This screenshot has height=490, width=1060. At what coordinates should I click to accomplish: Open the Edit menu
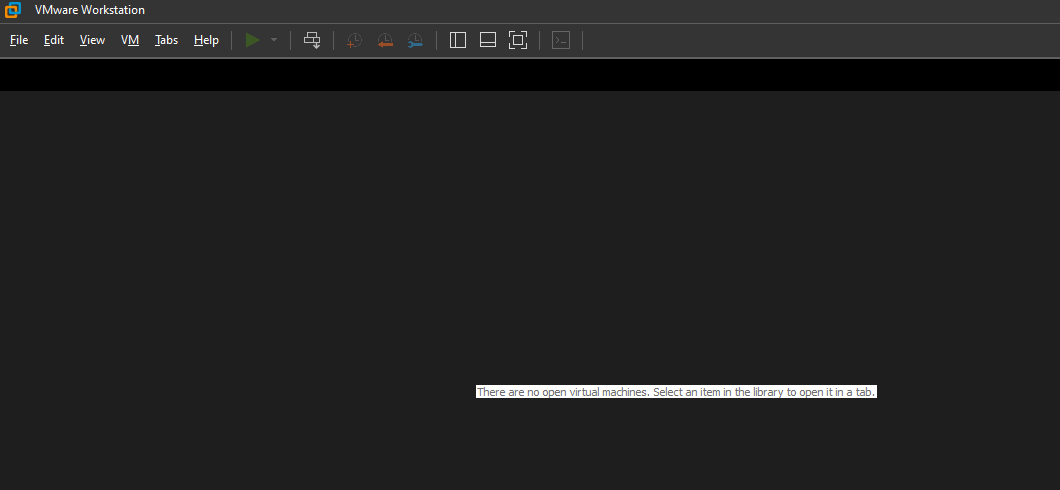point(54,40)
